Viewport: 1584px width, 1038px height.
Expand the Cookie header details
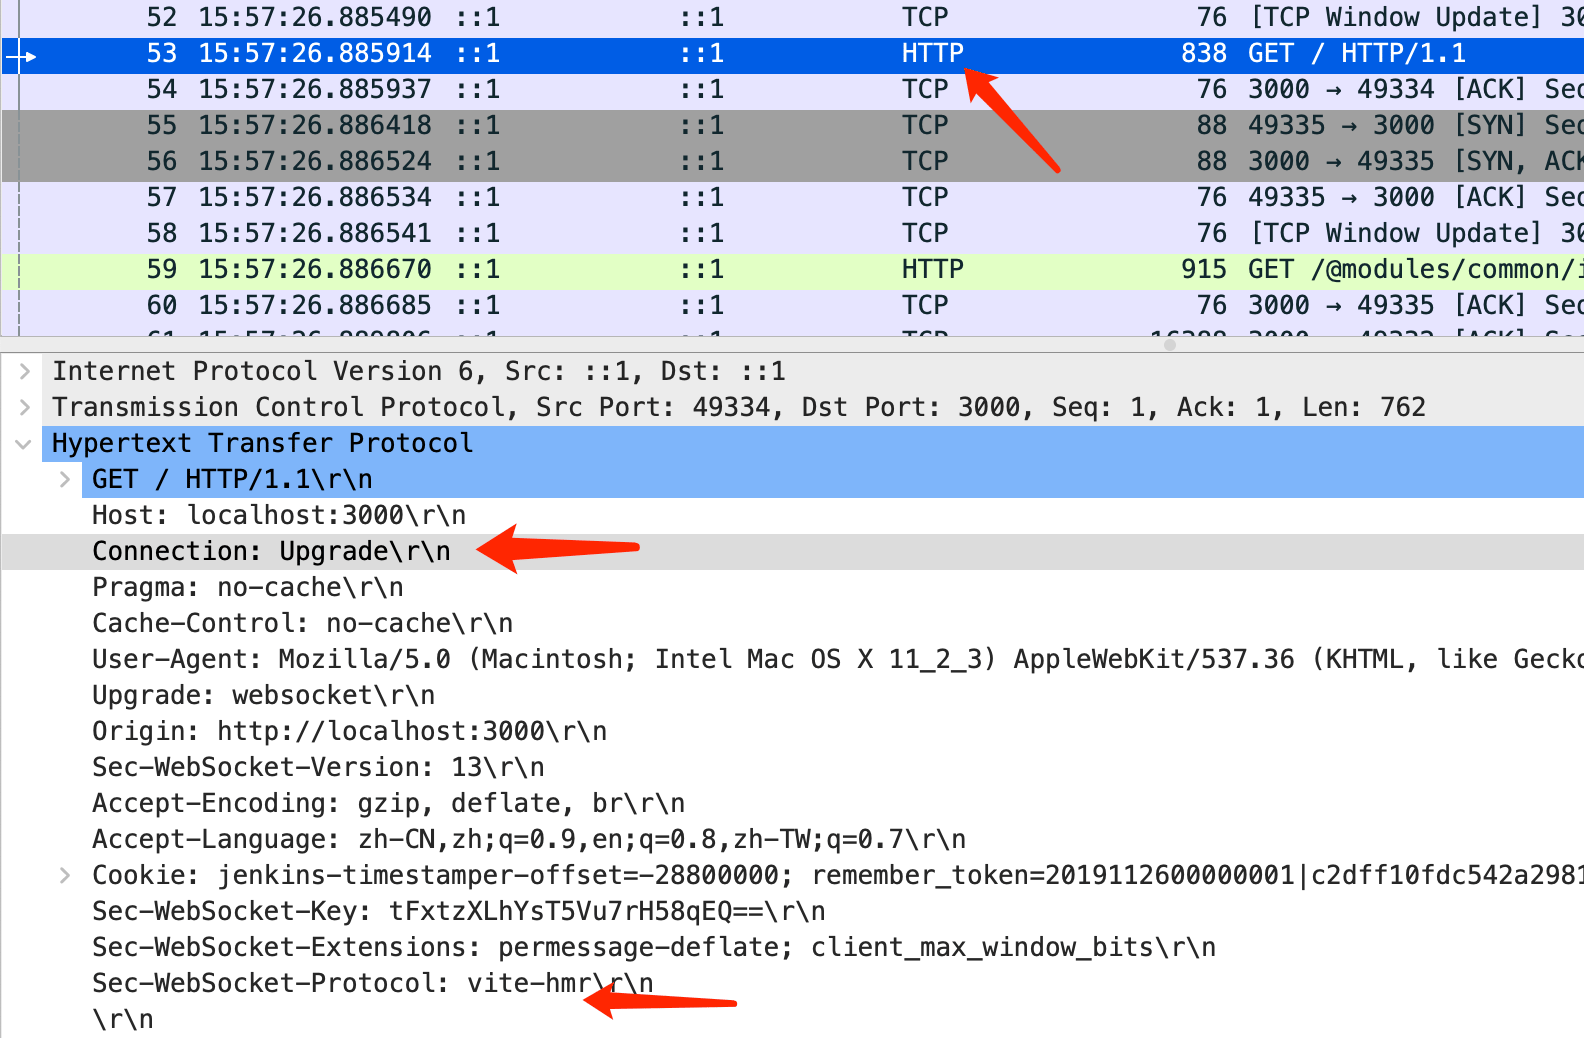coord(65,875)
